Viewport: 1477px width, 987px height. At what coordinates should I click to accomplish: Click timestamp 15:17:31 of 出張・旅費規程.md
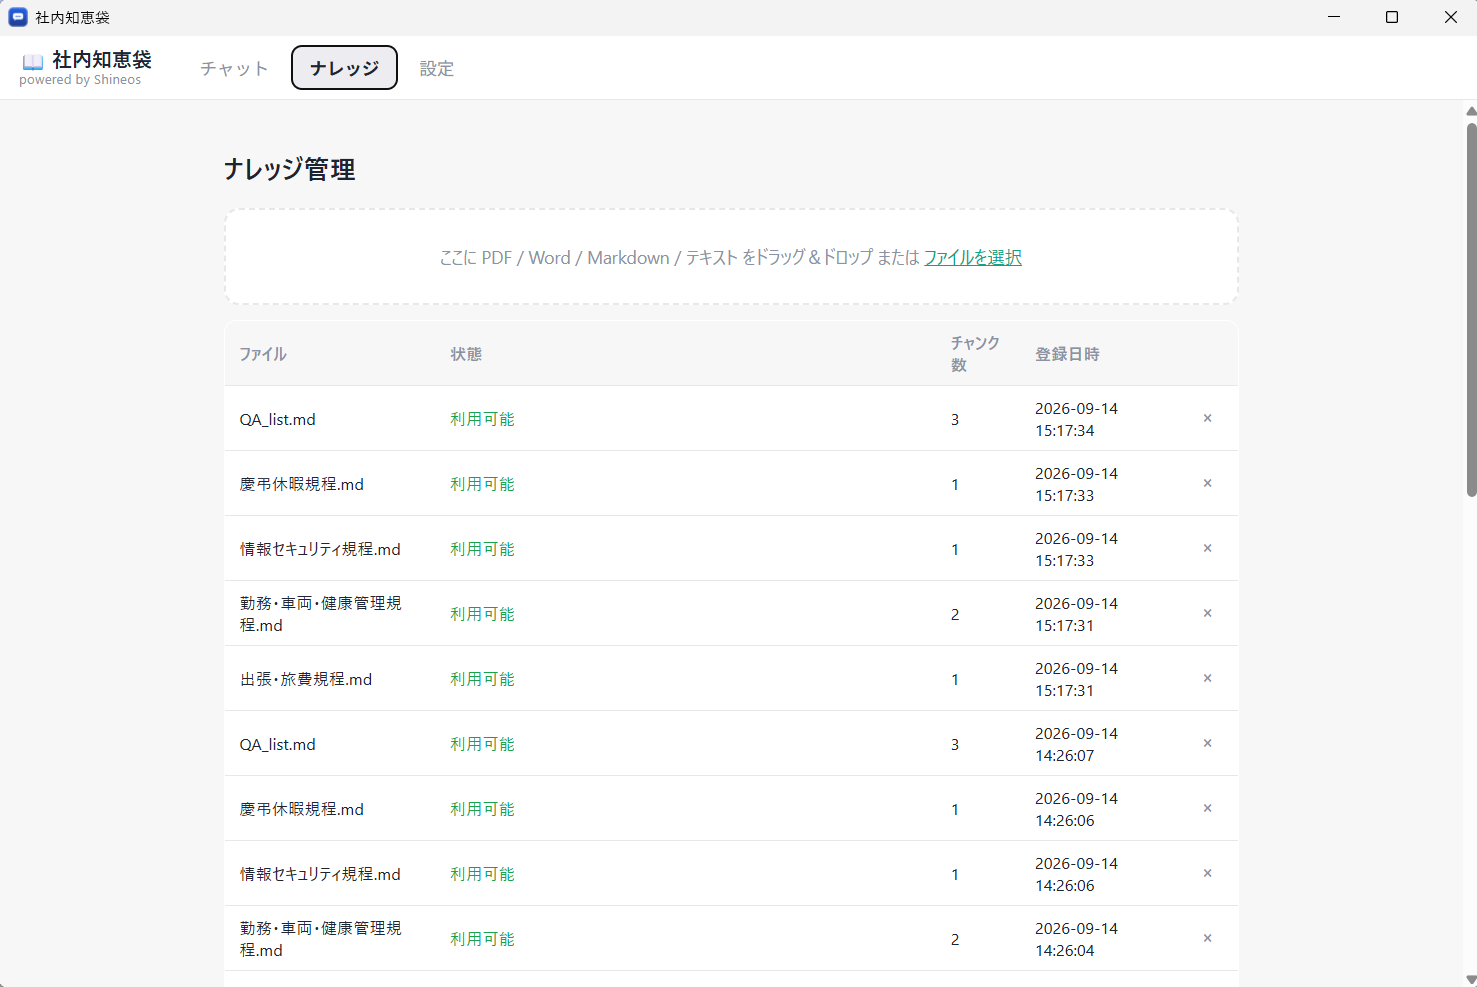click(x=1076, y=679)
